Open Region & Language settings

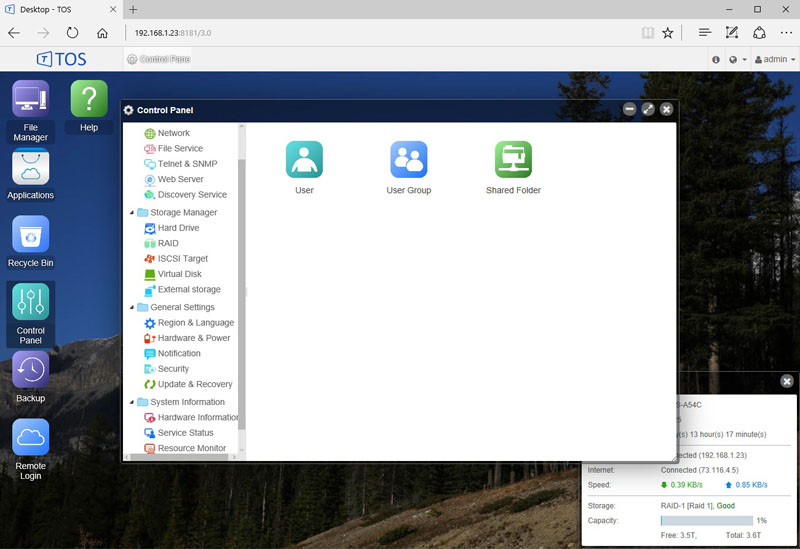point(195,323)
